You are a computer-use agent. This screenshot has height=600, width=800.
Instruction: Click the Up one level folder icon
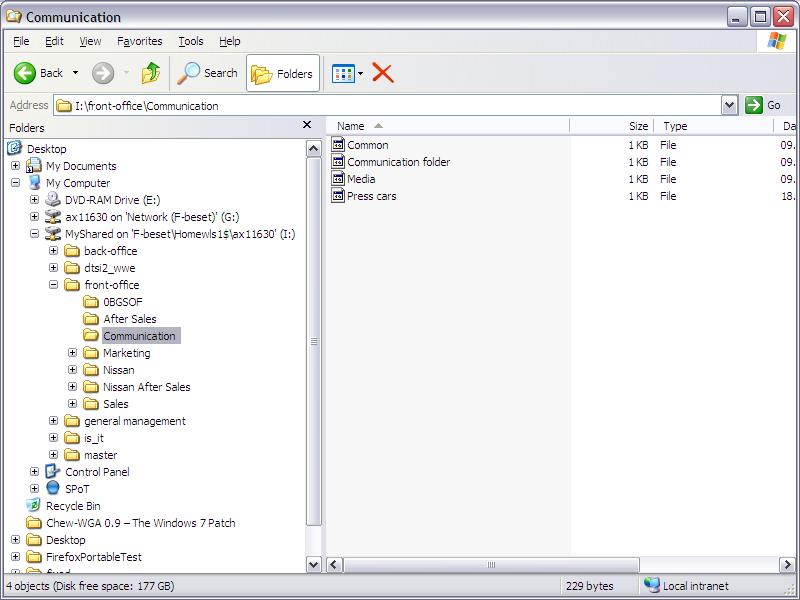(151, 73)
